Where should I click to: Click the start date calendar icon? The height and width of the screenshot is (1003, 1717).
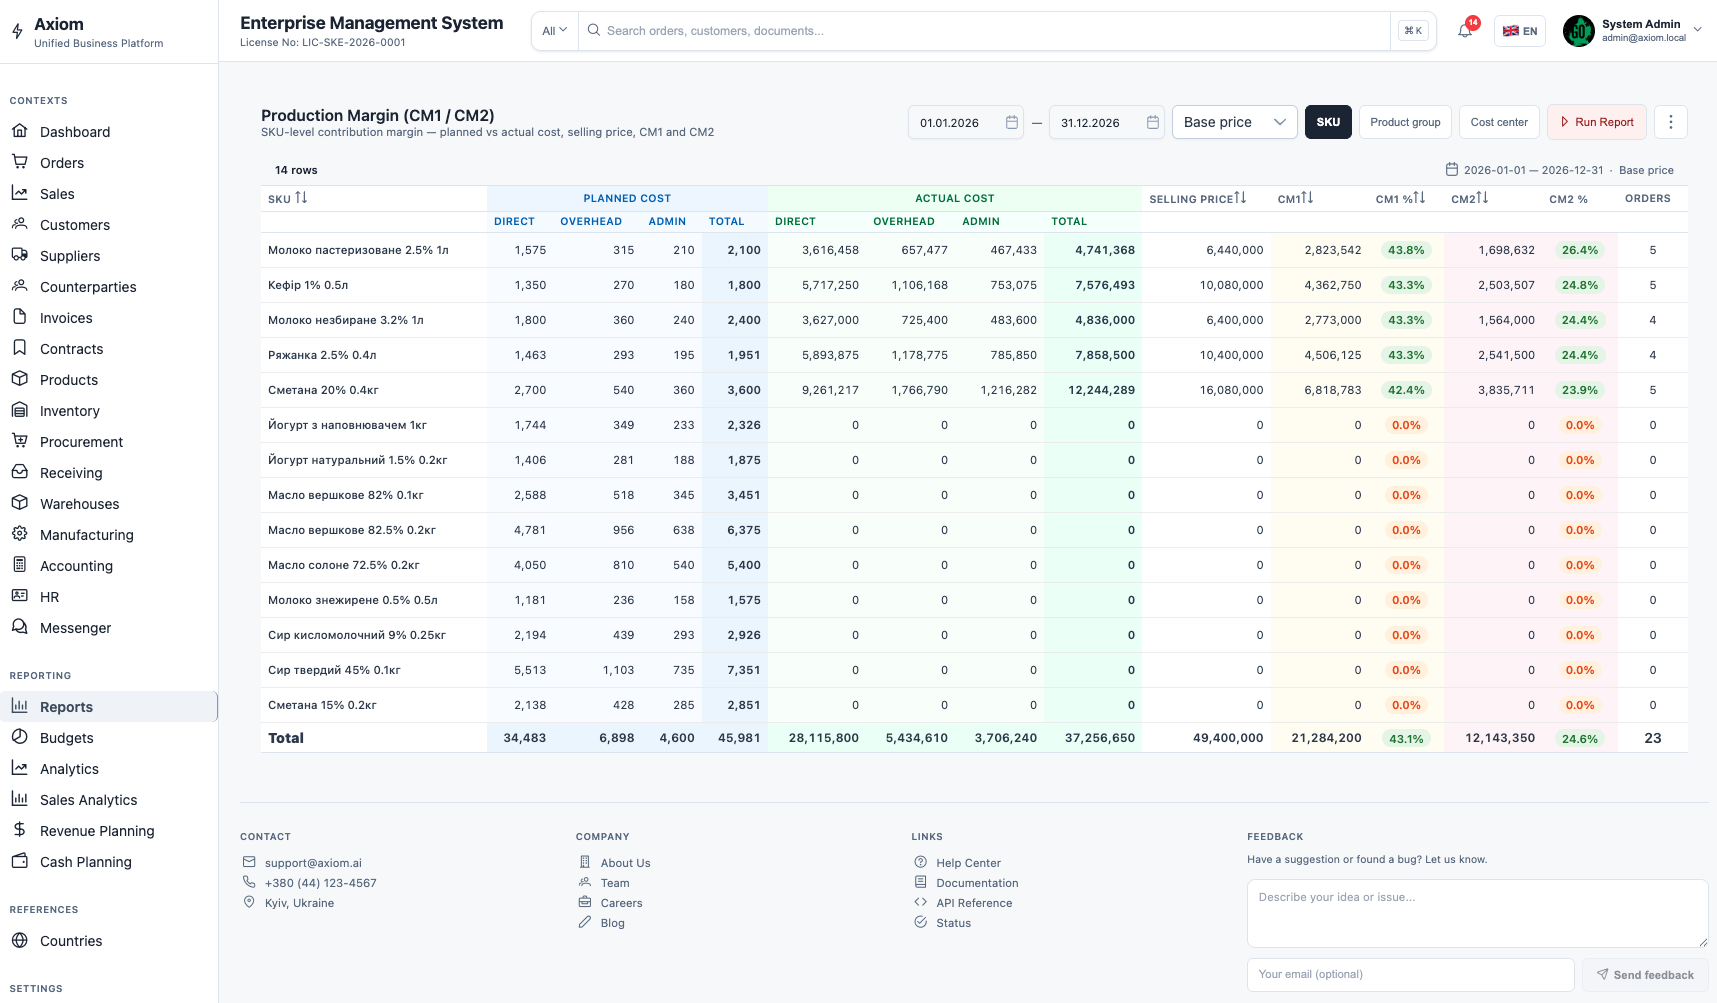[x=1011, y=122]
